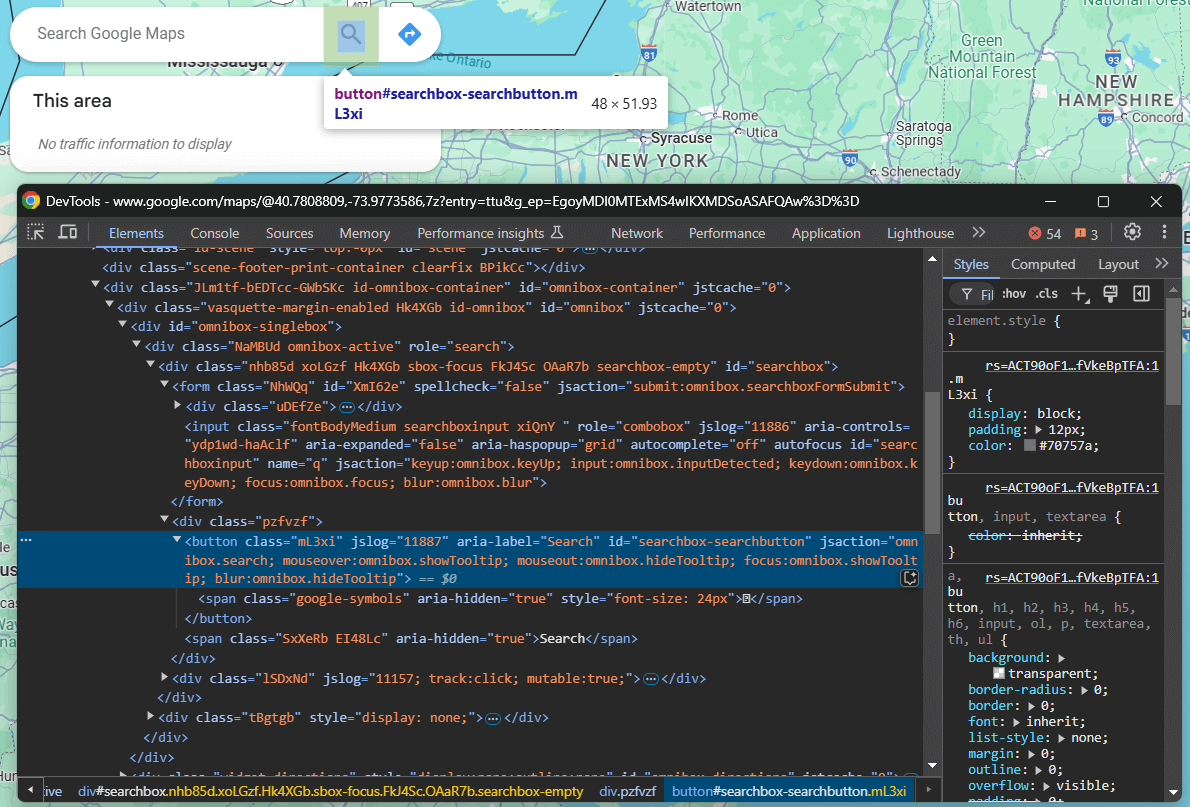Click the #70757a color swatch

tap(1030, 446)
